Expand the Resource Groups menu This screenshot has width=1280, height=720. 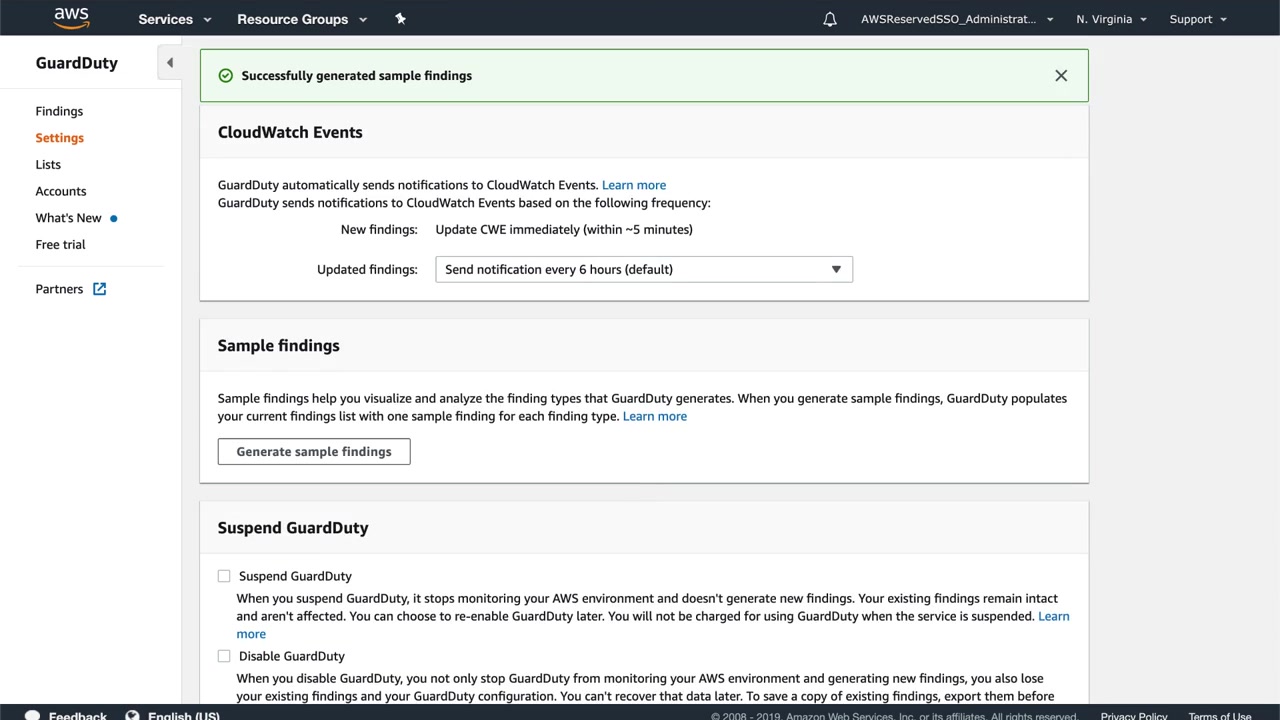(302, 19)
